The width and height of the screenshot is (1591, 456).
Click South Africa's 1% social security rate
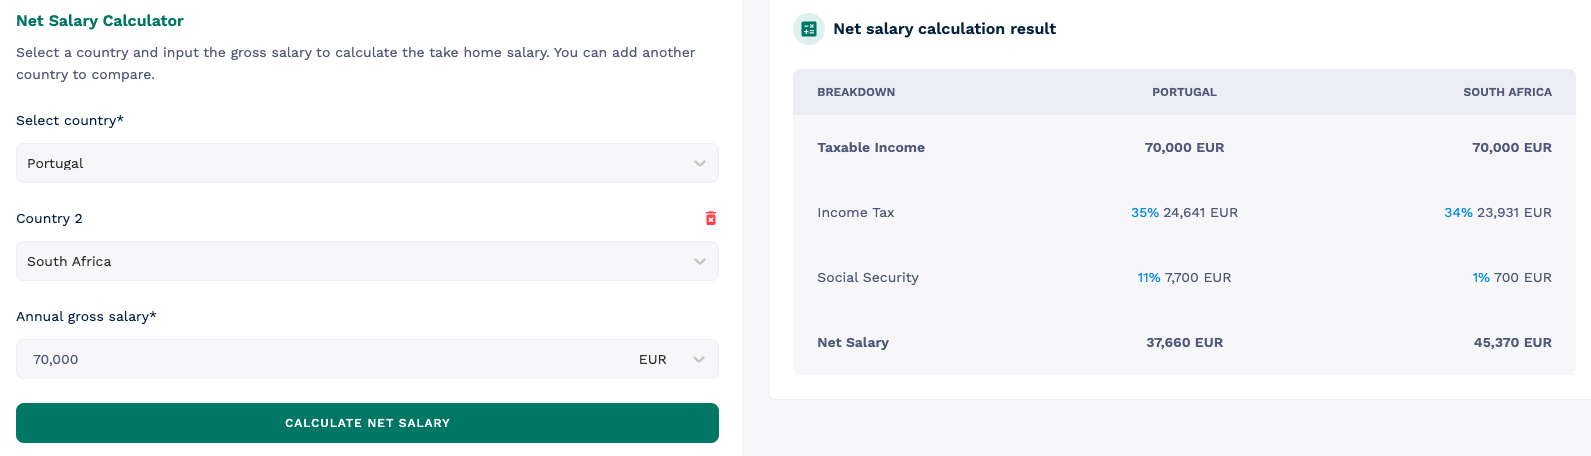point(1480,277)
